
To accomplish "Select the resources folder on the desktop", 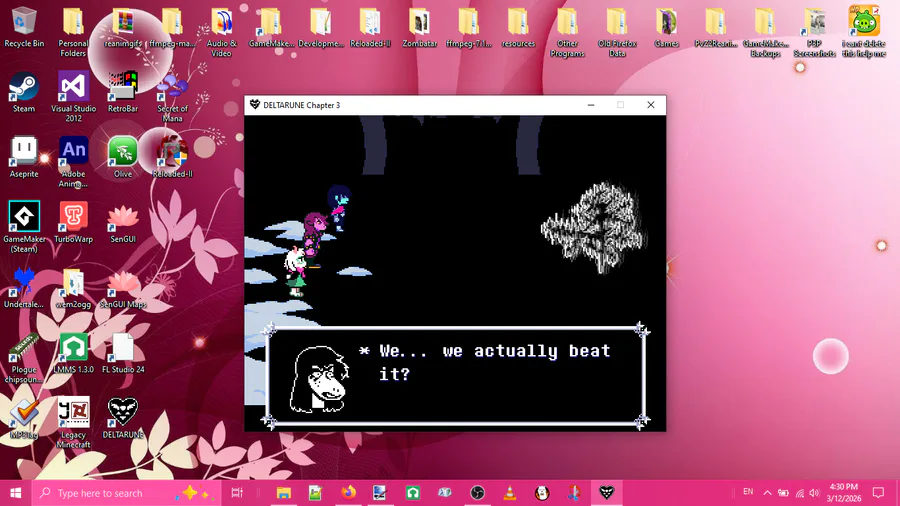I will point(518,27).
